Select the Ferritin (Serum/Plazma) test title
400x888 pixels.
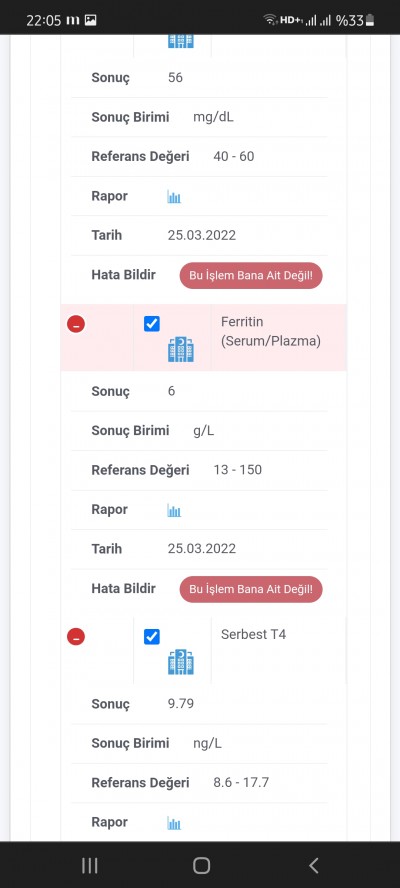(271, 331)
